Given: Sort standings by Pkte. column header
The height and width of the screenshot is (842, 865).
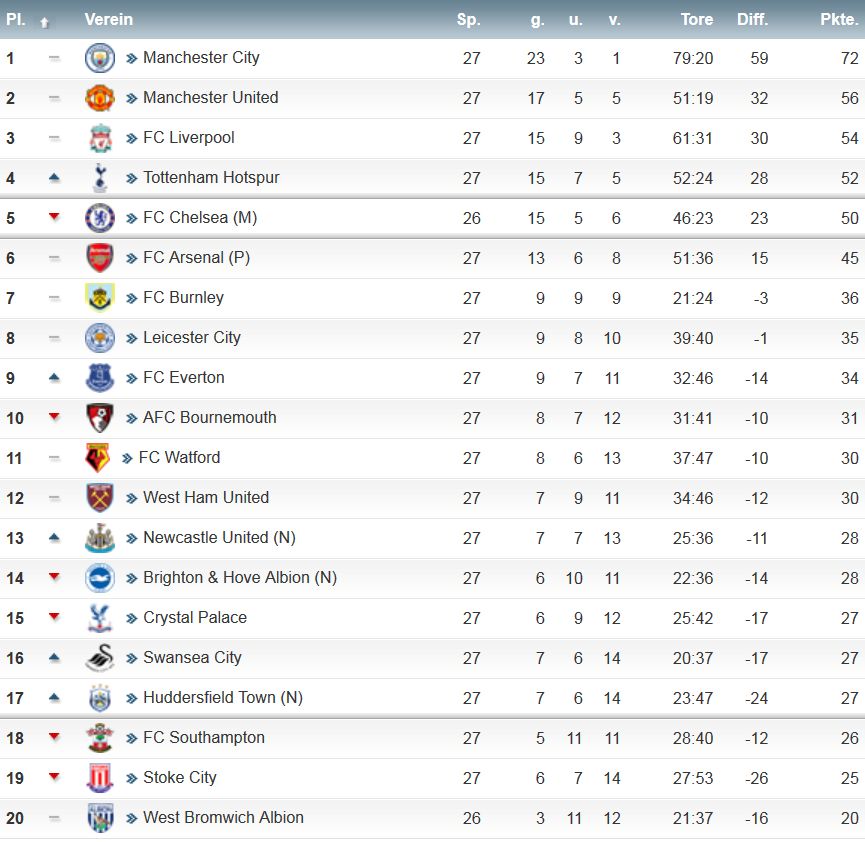Looking at the screenshot, I should click(x=839, y=19).
